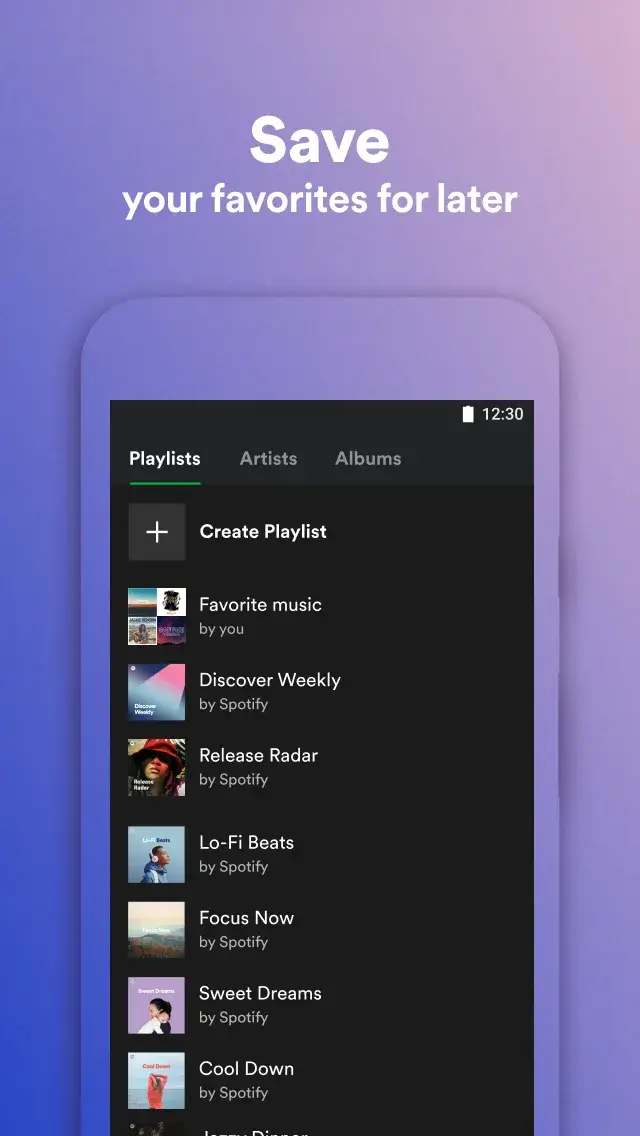
Task: Select the Release Radar playlist title
Action: click(x=258, y=756)
